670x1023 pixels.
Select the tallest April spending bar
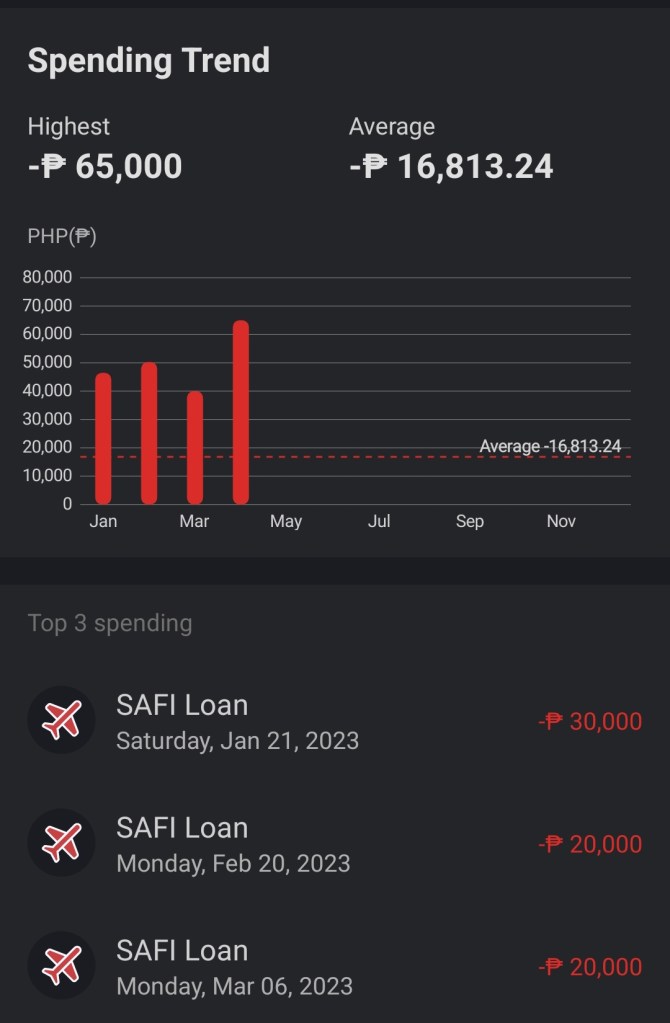click(241, 412)
